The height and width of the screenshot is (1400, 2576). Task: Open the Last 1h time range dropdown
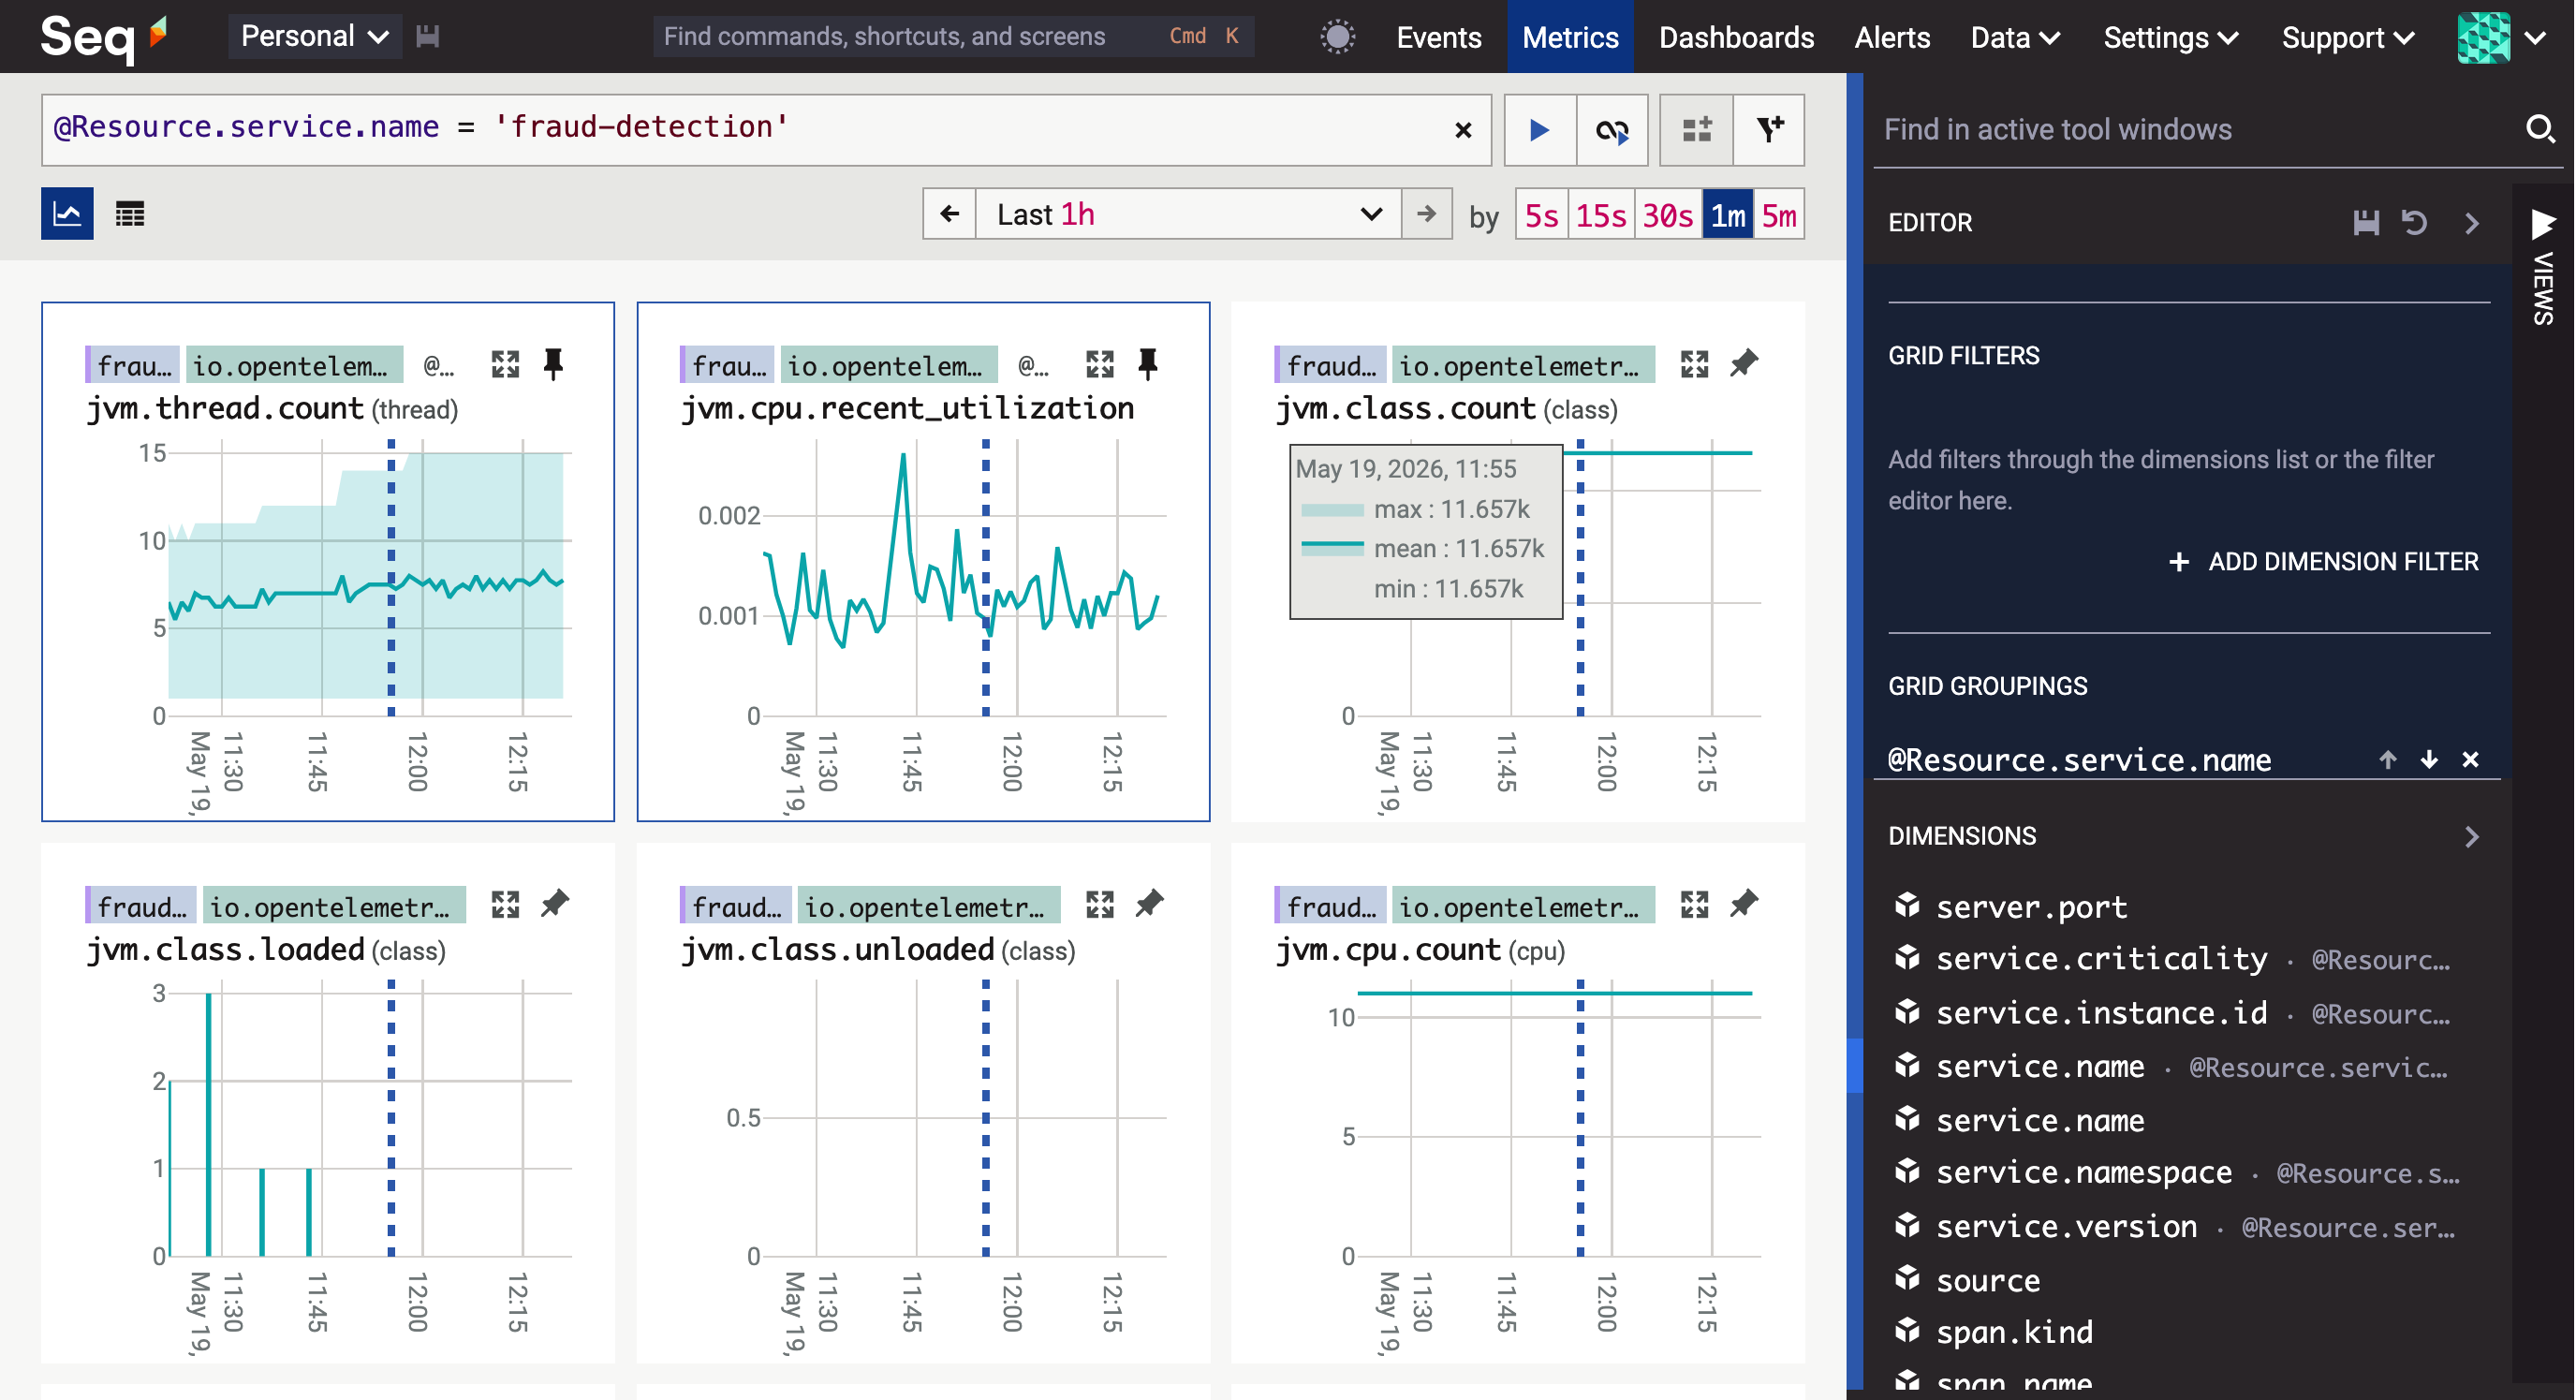coord(1188,214)
